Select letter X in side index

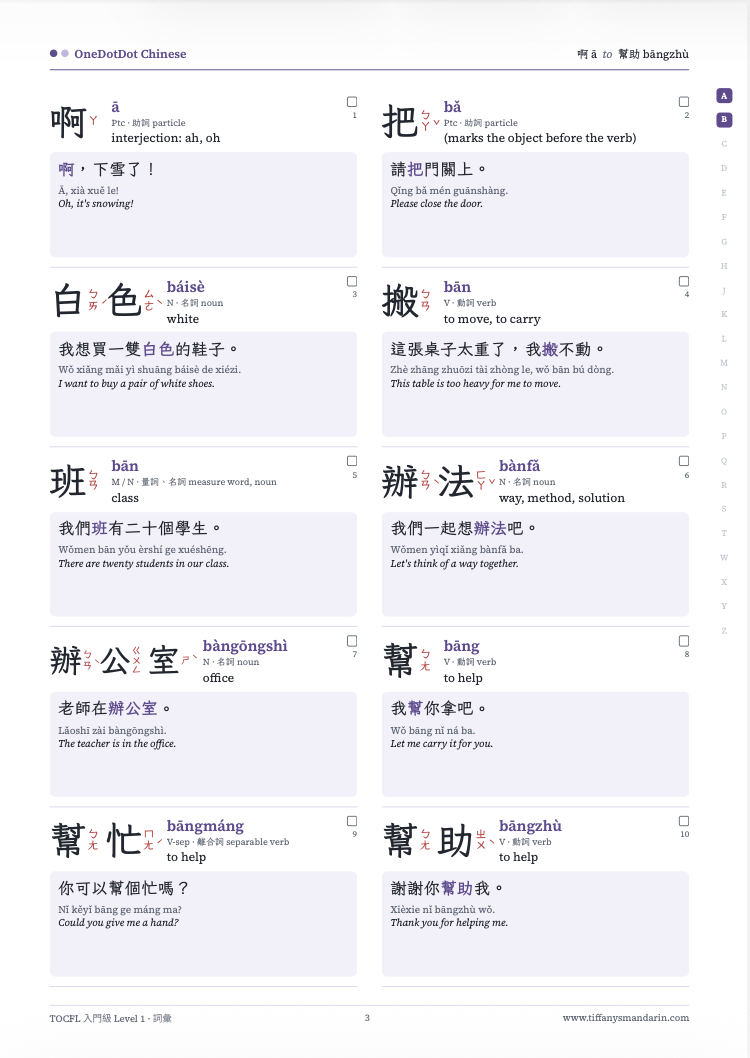point(724,582)
